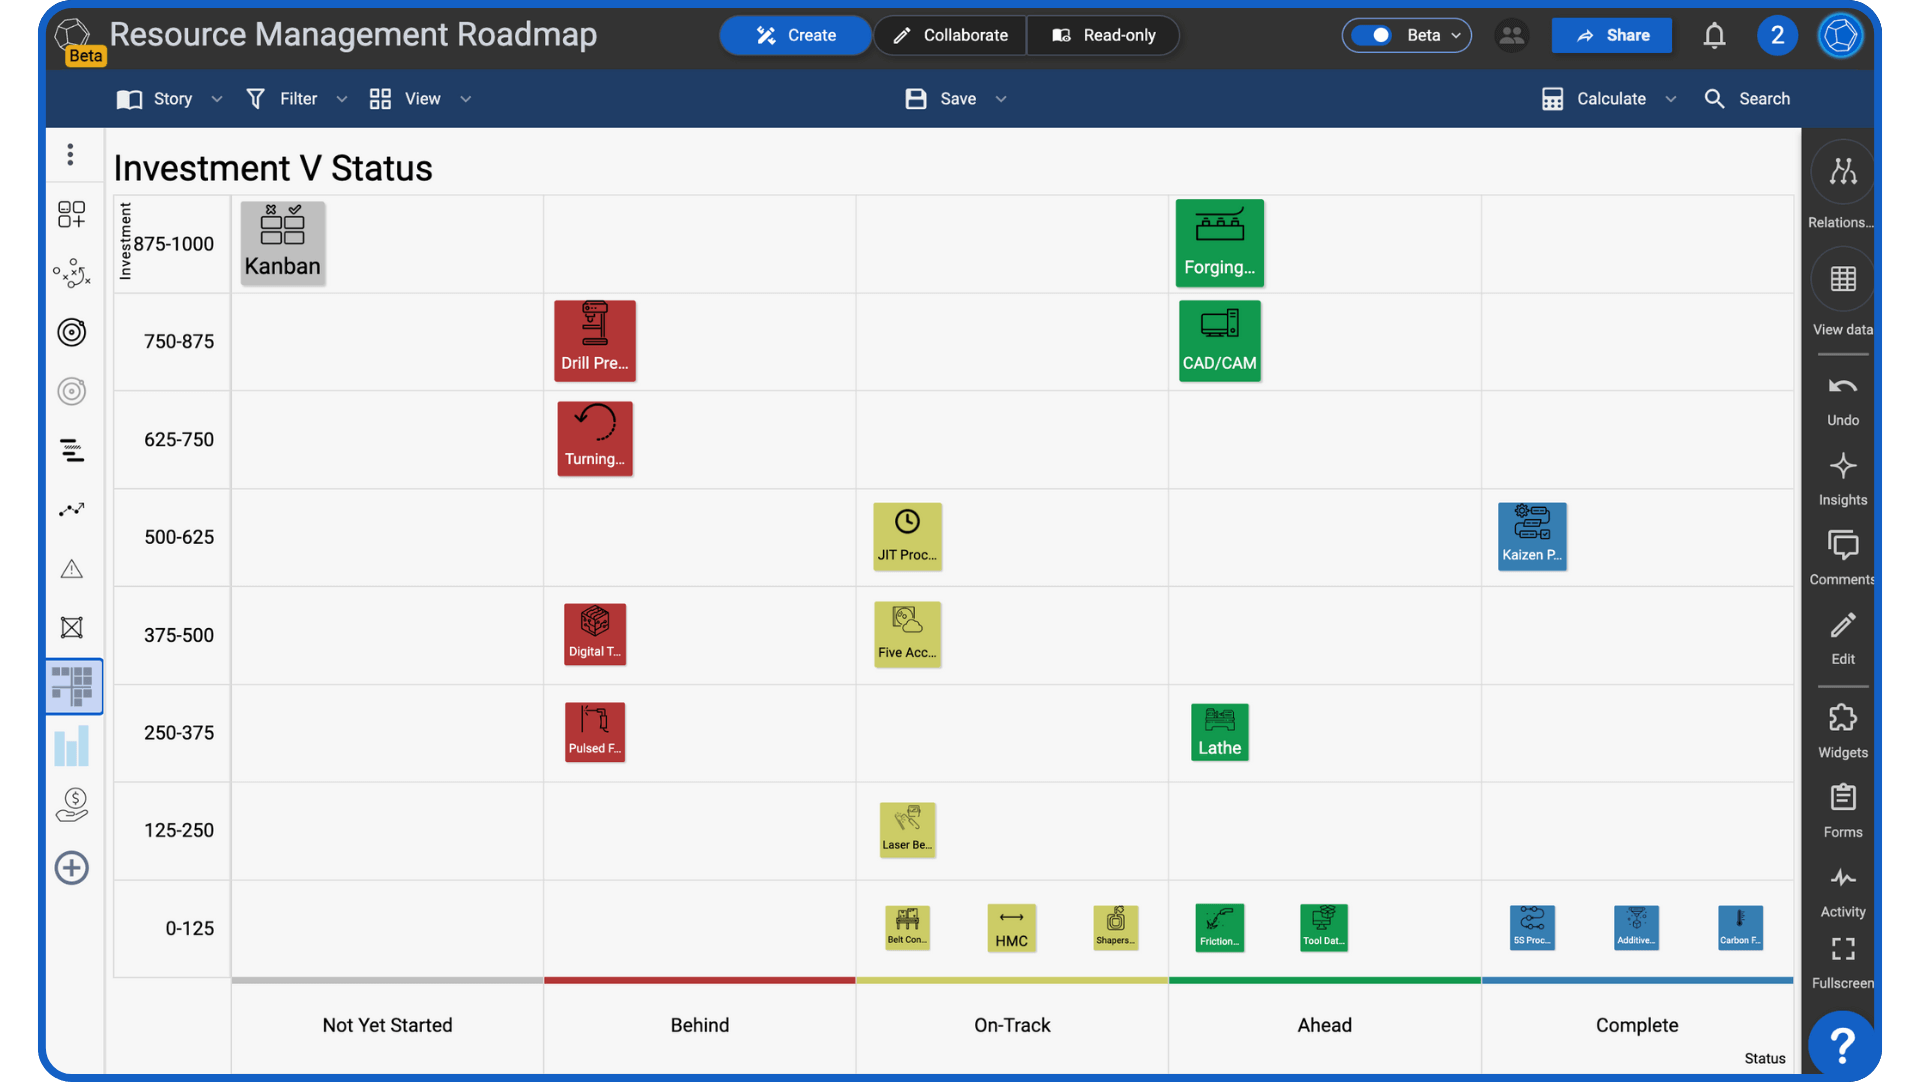This screenshot has height=1082, width=1920.
Task: Select the green Forging card
Action: [x=1219, y=243]
